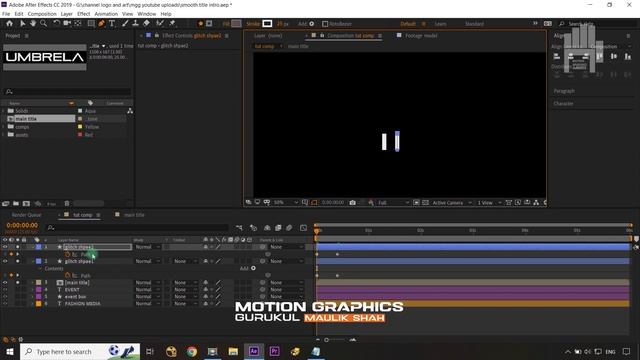Screen dimensions: 640x360
Task: Toggle the transparency grid in viewer
Action: 425,202
